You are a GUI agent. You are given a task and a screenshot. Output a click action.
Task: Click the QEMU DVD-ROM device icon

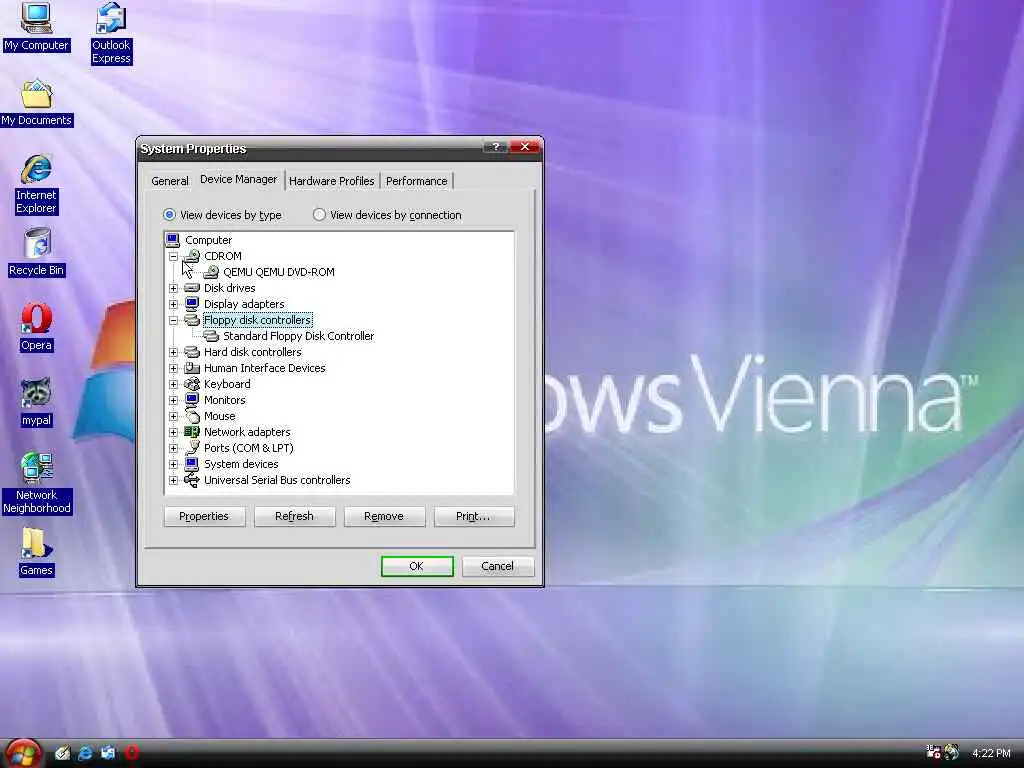[211, 272]
